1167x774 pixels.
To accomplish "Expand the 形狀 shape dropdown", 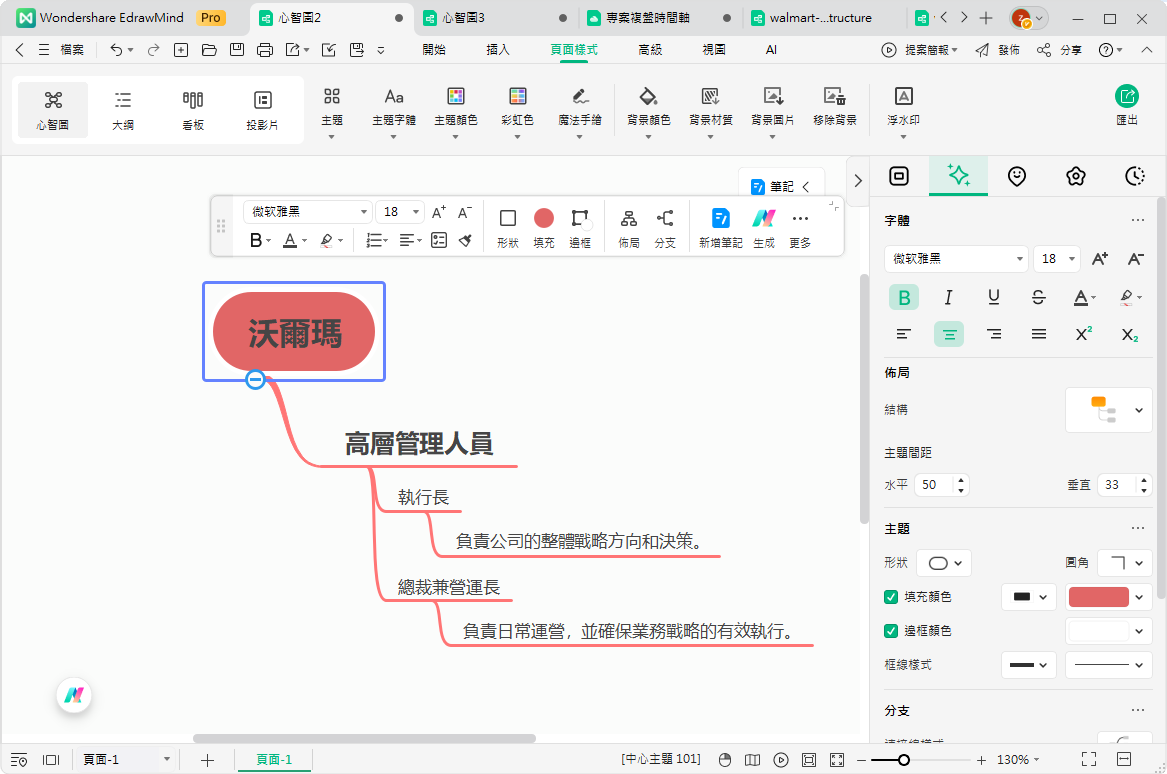I will click(942, 562).
